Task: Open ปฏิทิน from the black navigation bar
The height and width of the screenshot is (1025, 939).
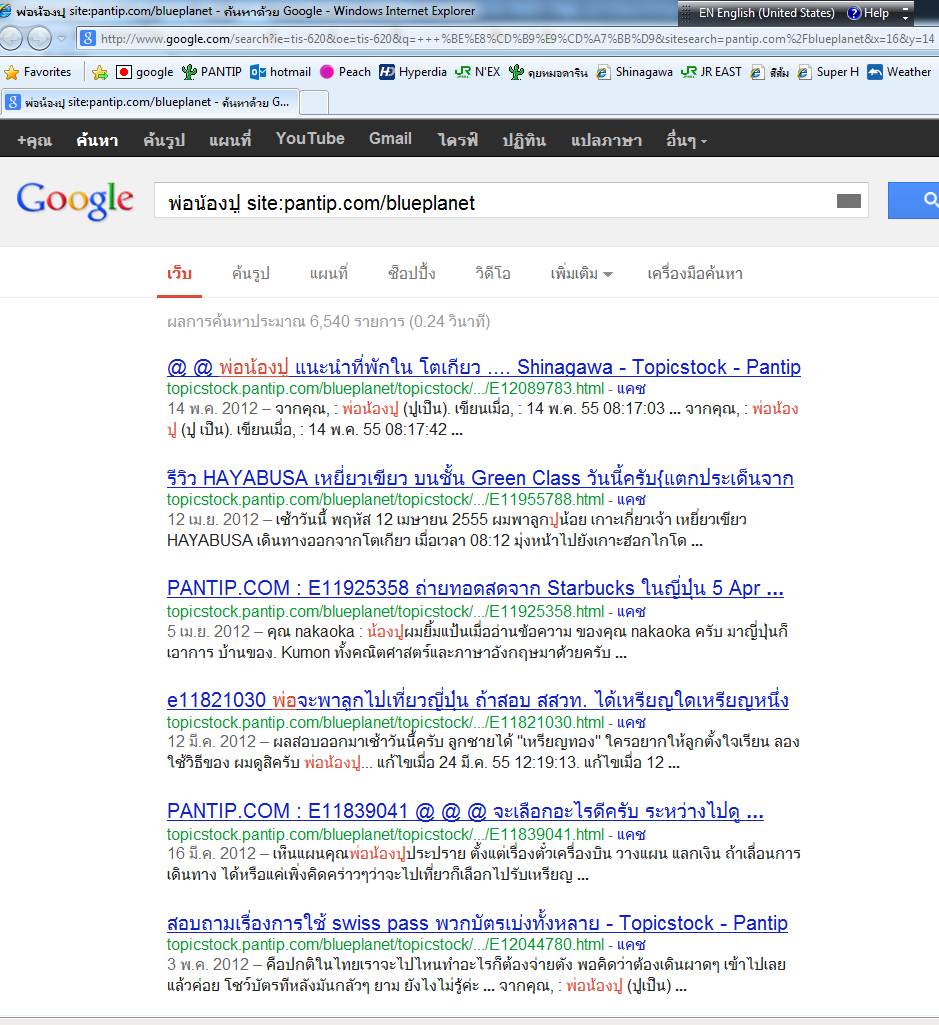Action: (x=524, y=139)
